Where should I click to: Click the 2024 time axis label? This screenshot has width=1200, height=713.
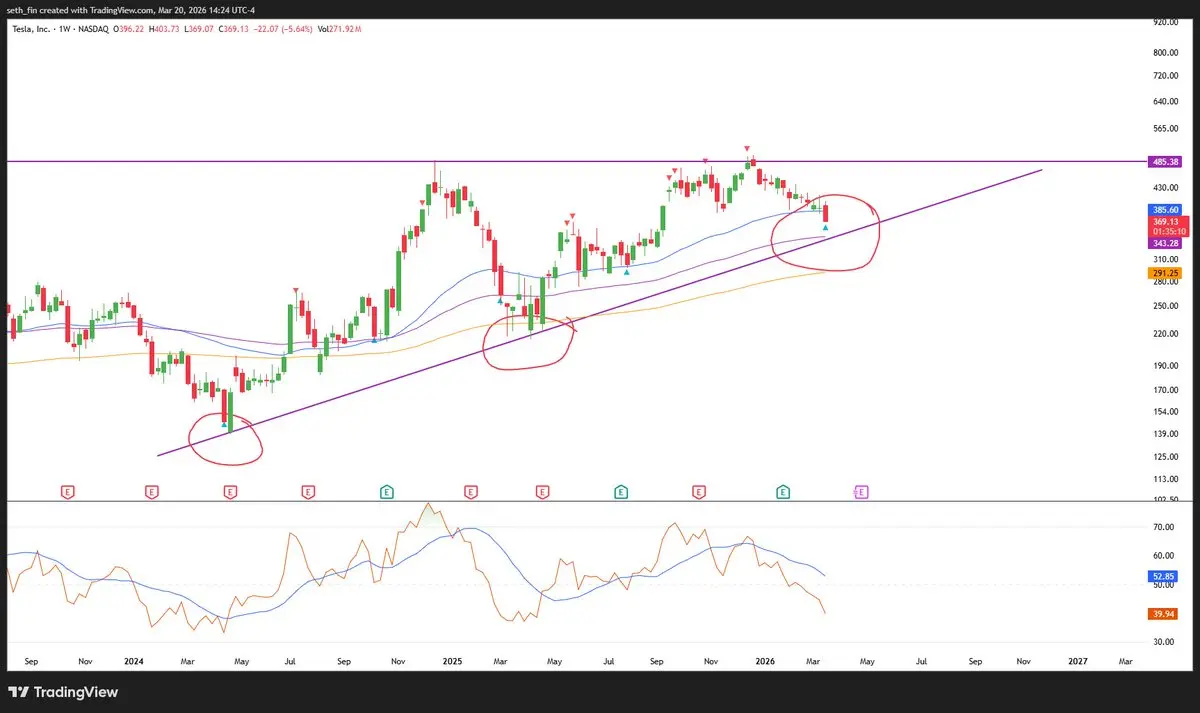(134, 661)
